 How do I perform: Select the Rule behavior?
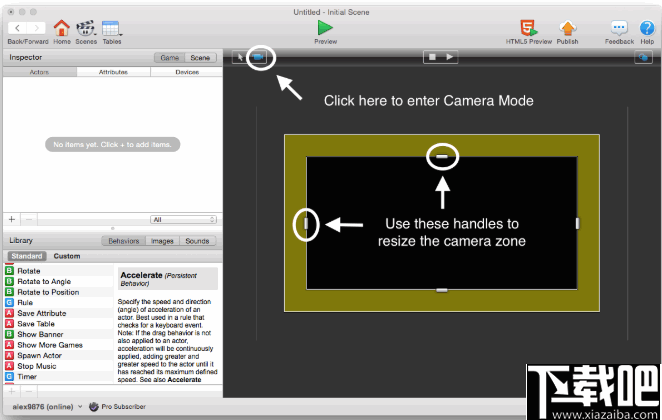59,303
